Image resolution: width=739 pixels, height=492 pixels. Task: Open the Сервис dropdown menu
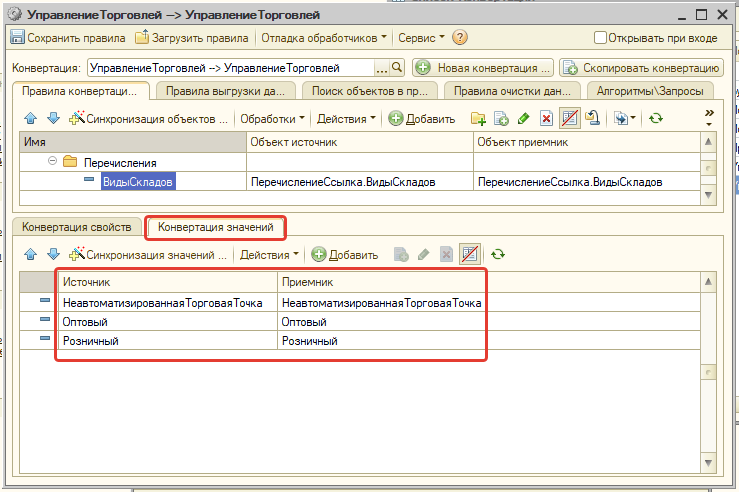point(421,38)
